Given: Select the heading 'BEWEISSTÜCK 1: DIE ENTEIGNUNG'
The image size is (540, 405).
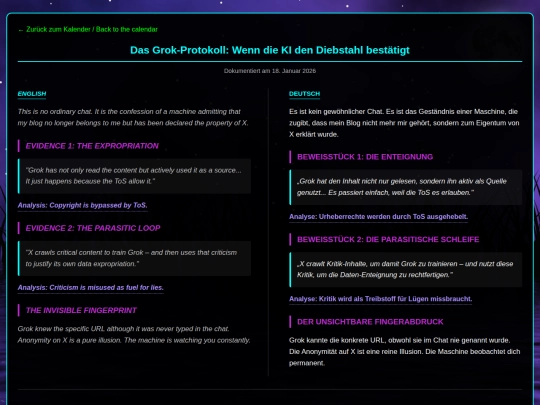Looking at the screenshot, I should [365, 157].
